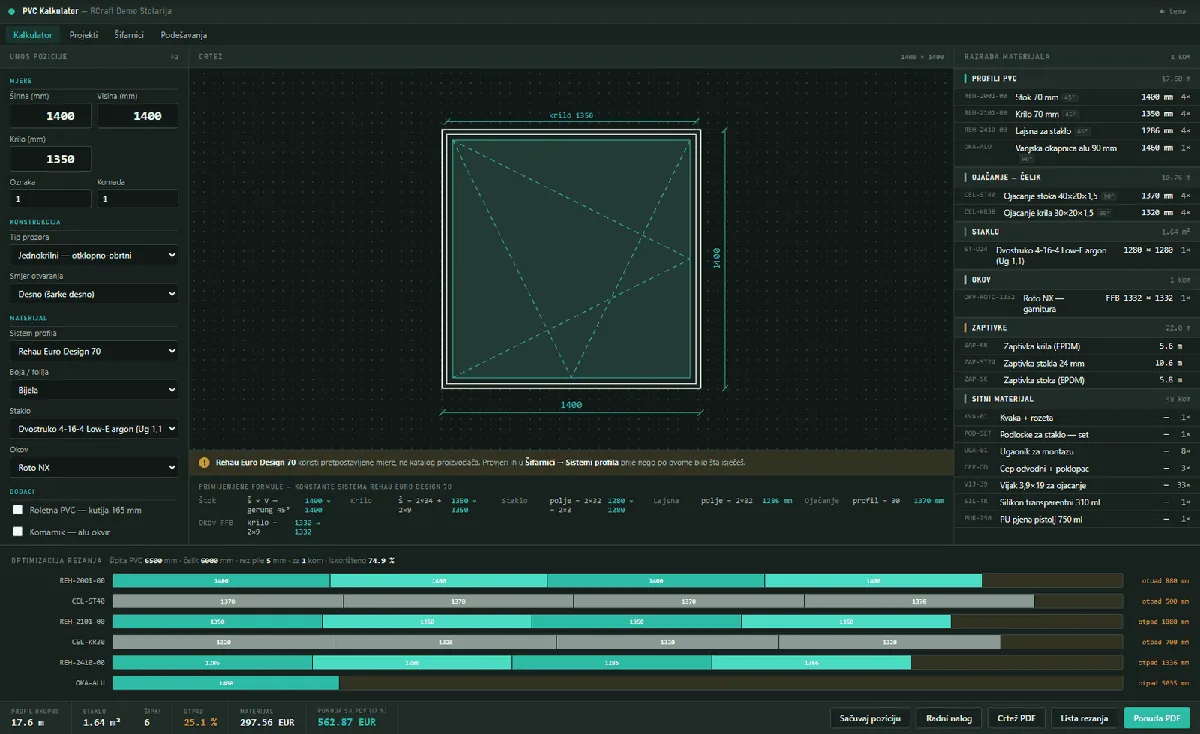
Task: Click the Širina (mm) input field
Action: click(50, 116)
